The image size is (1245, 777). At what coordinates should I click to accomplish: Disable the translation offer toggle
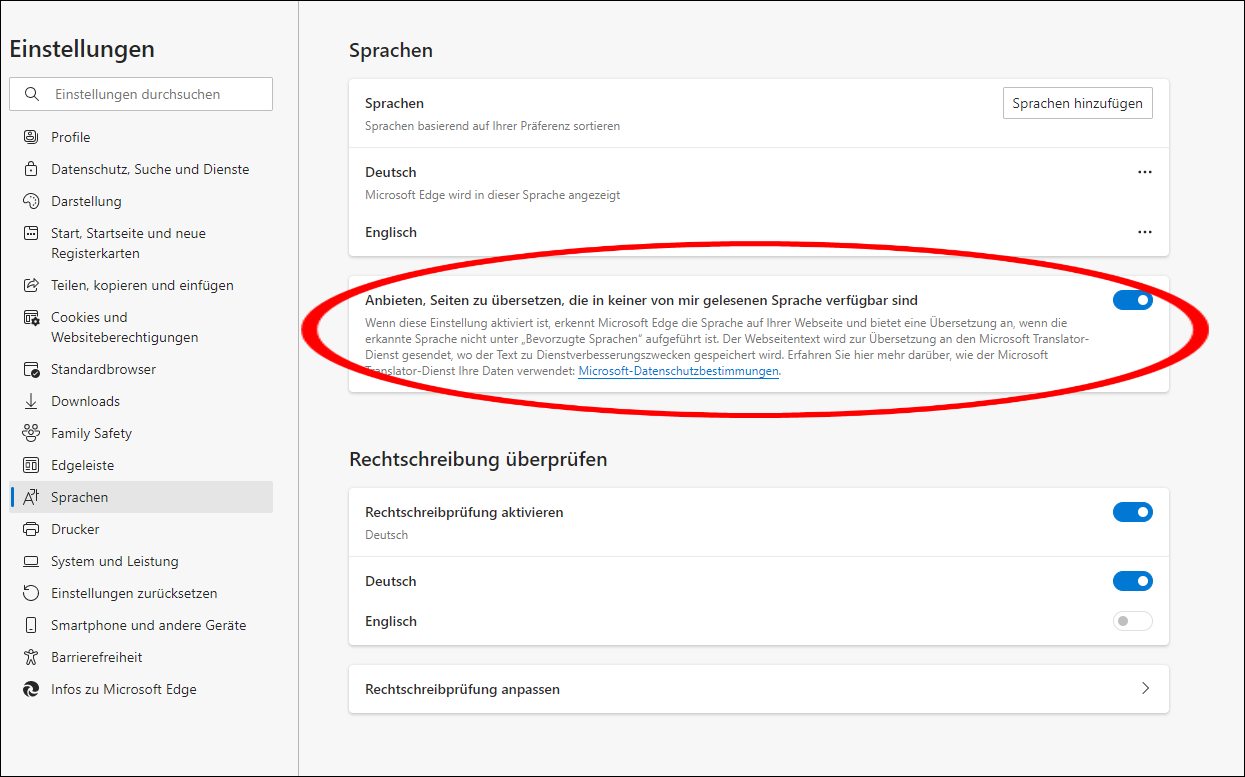coord(1133,300)
